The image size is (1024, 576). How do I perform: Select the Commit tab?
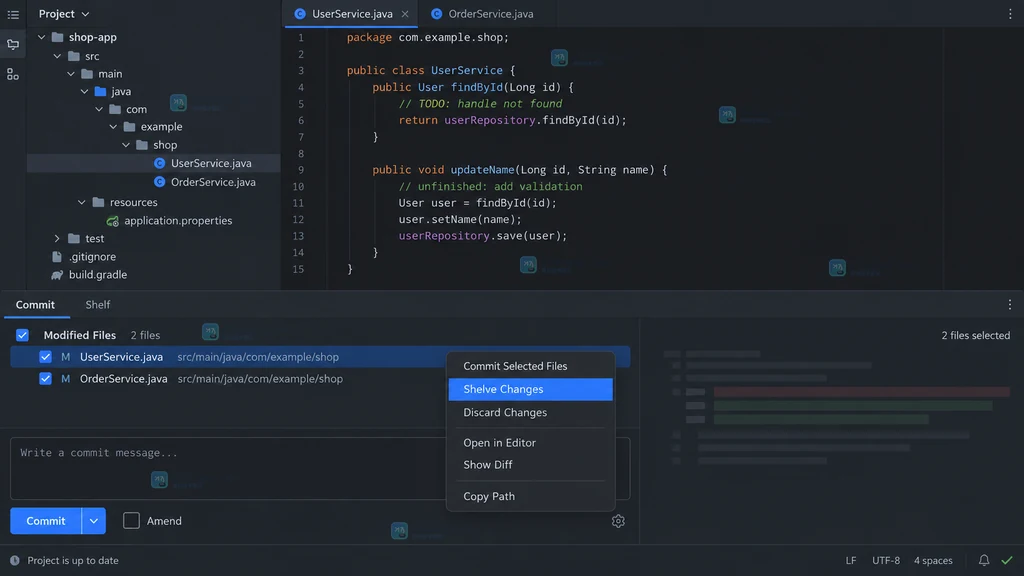click(35, 304)
